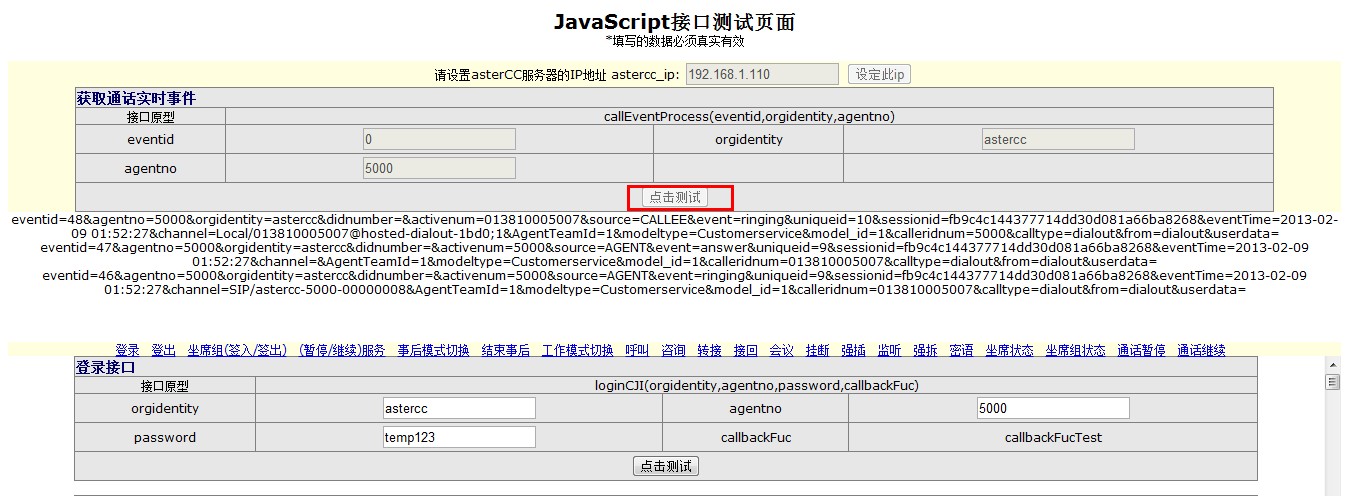The width and height of the screenshot is (1348, 496).
Task: Select the 转接 link
Action: coord(709,350)
